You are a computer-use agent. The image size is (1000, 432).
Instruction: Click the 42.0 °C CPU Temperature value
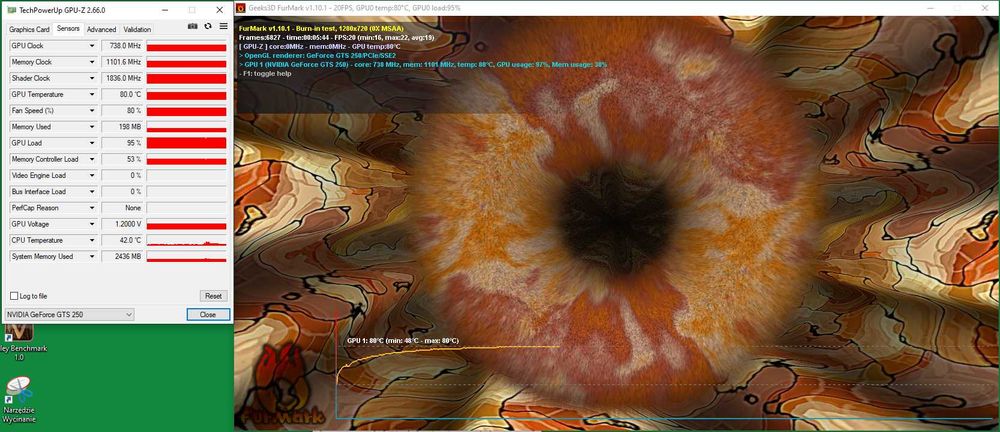click(122, 241)
